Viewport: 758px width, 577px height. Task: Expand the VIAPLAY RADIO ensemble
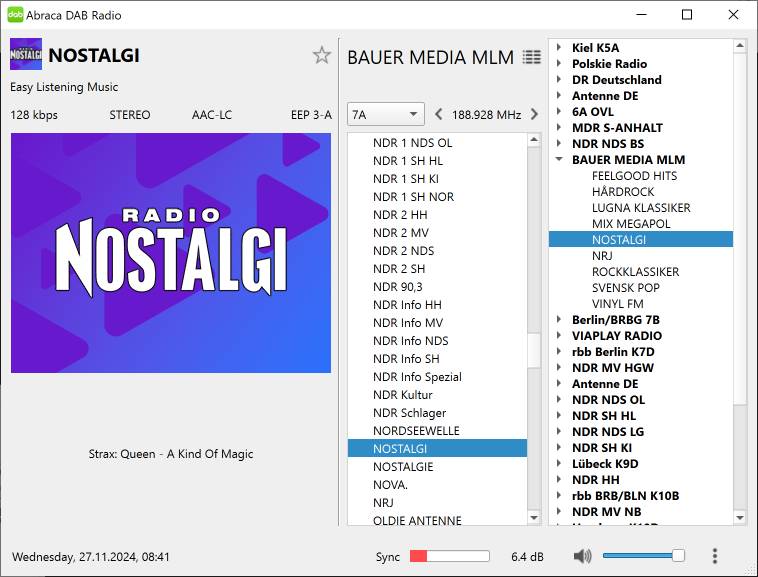[x=559, y=336]
